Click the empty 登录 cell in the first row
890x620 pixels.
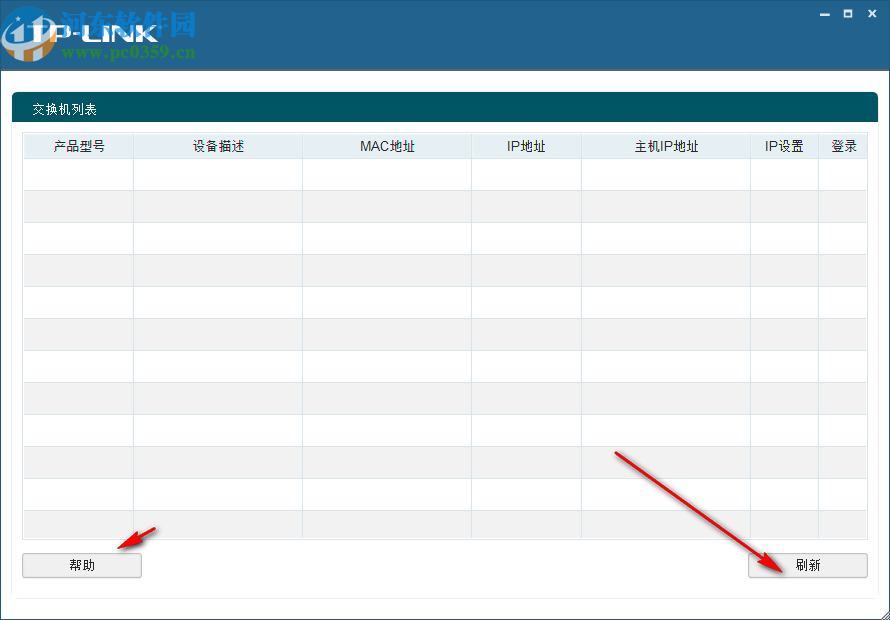click(843, 174)
